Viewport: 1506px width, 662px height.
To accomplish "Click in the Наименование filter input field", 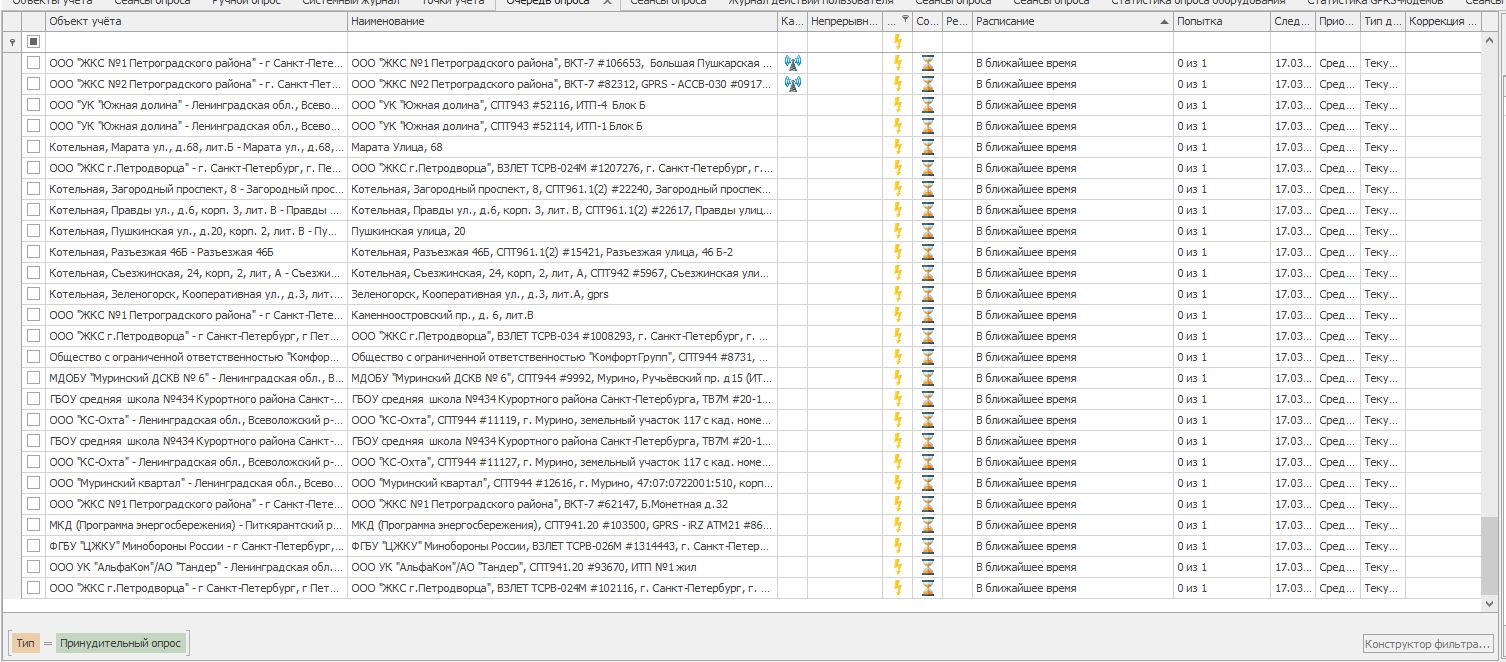I will [x=560, y=42].
